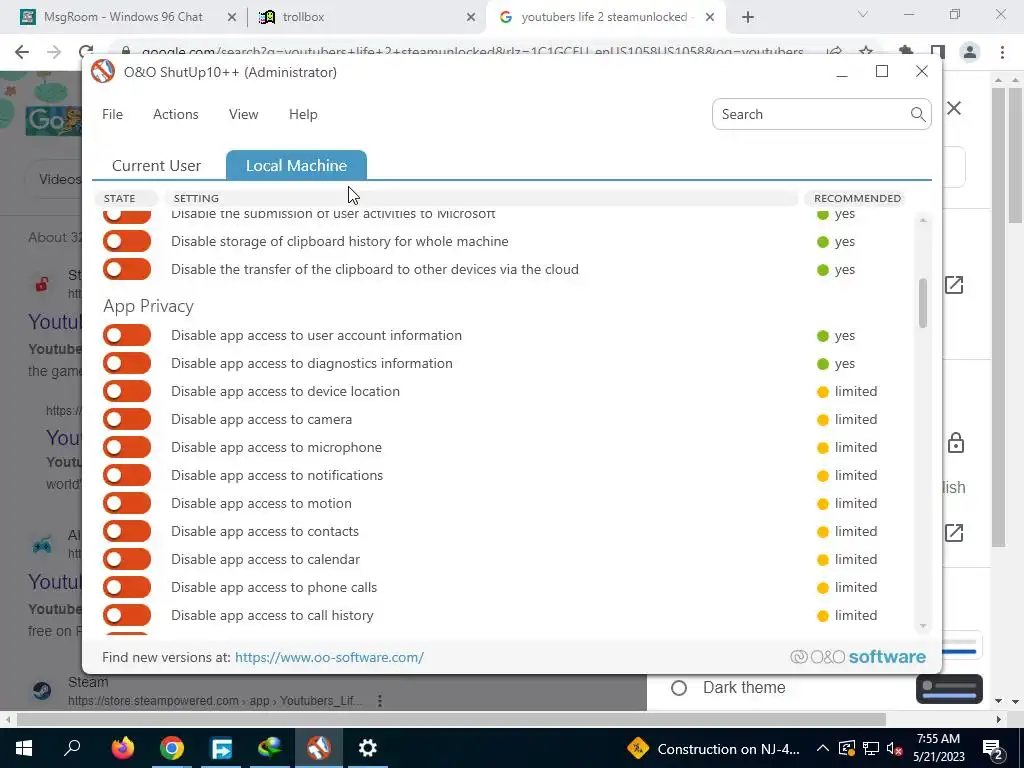1024x768 pixels.
Task: Open taskbar search magnifier
Action: (72, 747)
